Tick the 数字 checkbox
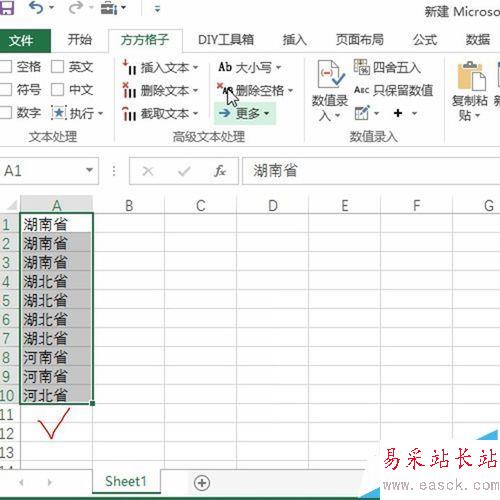Viewport: 500px width, 500px height. click(6, 113)
